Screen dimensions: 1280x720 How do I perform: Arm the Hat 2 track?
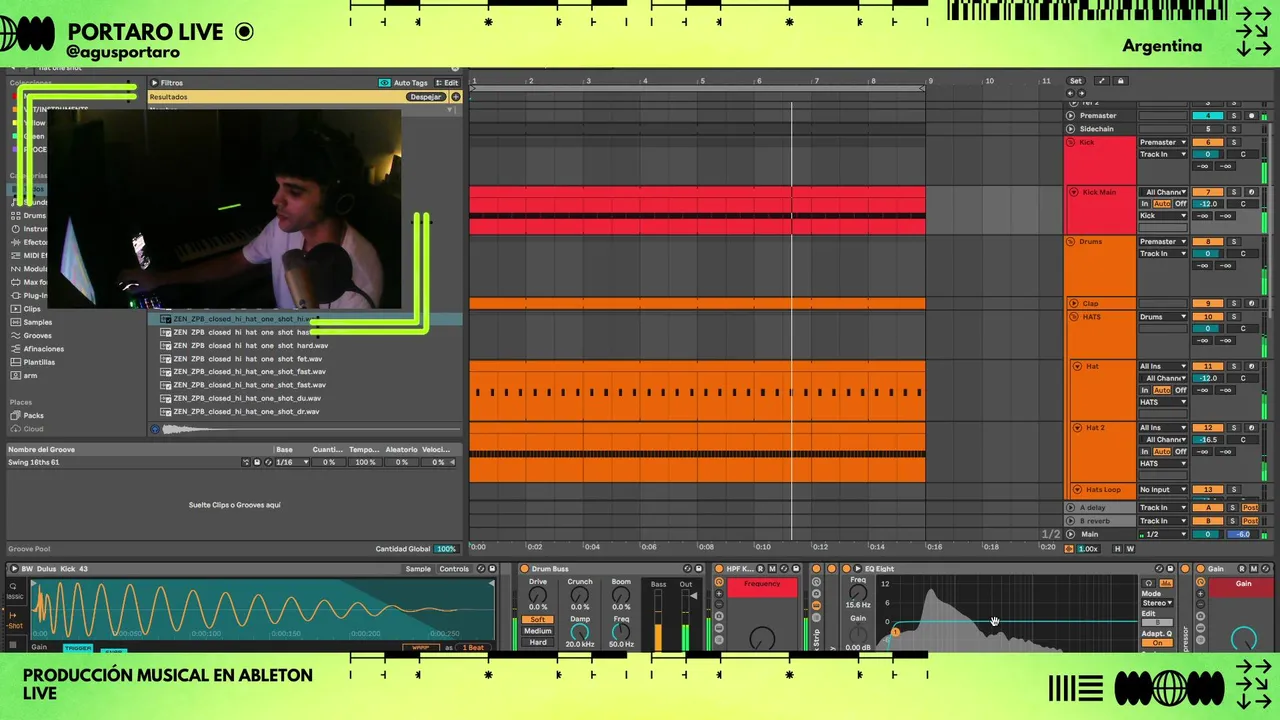pos(1251,428)
